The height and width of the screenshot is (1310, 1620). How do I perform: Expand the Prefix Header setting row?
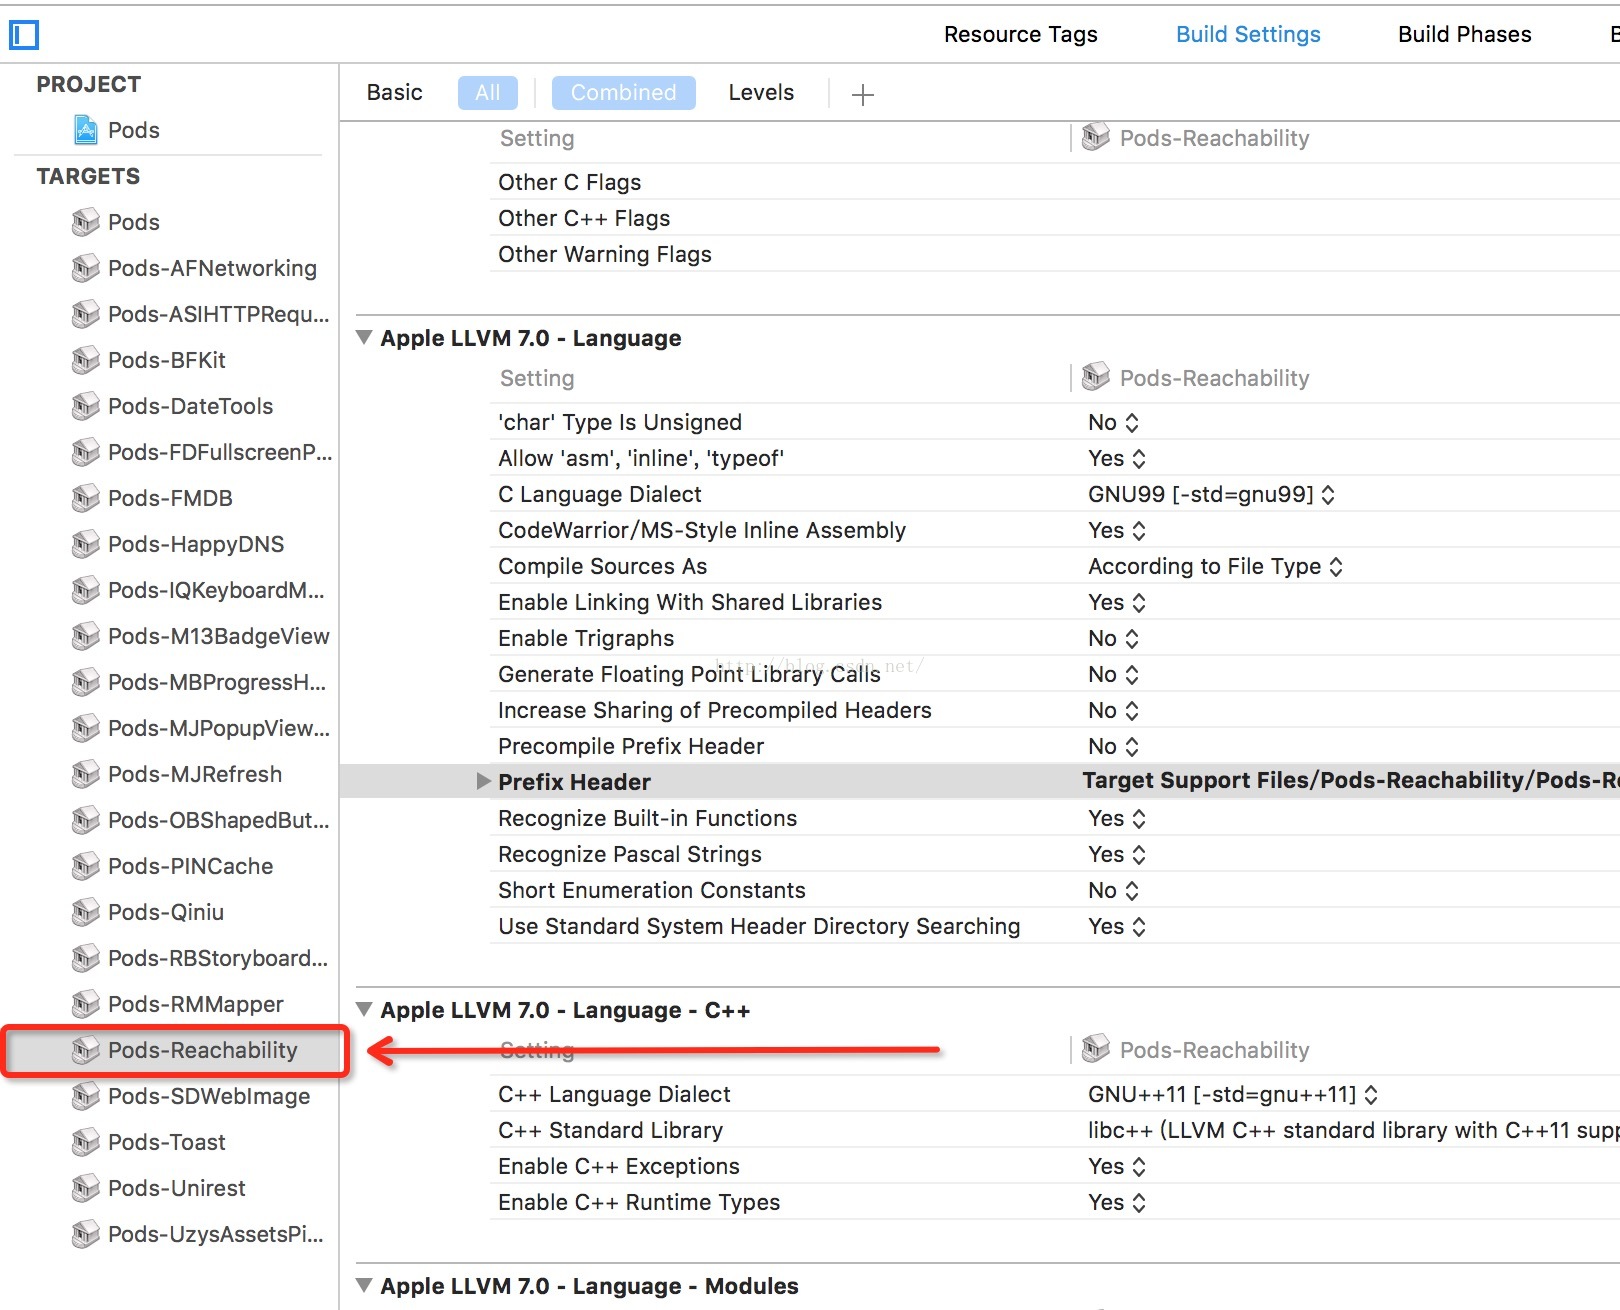point(484,781)
